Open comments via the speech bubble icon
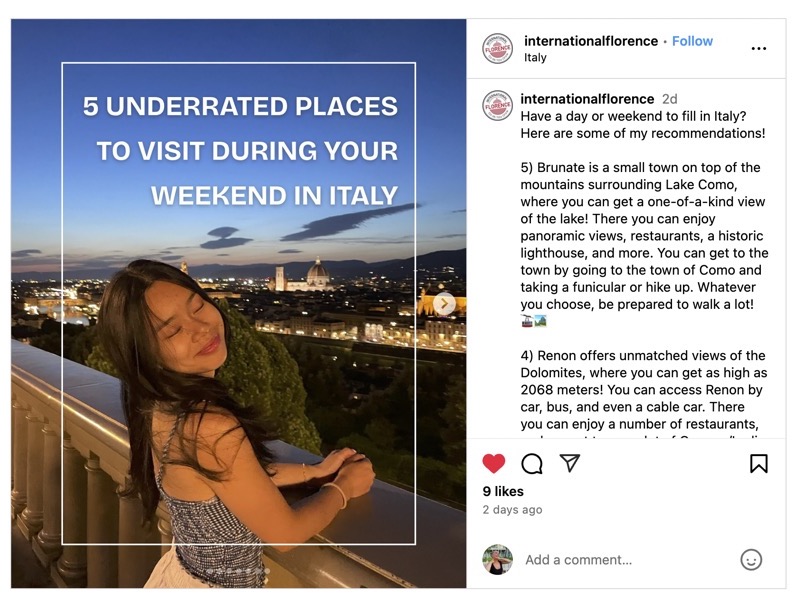Viewport: 792px width, 612px height. [x=532, y=463]
